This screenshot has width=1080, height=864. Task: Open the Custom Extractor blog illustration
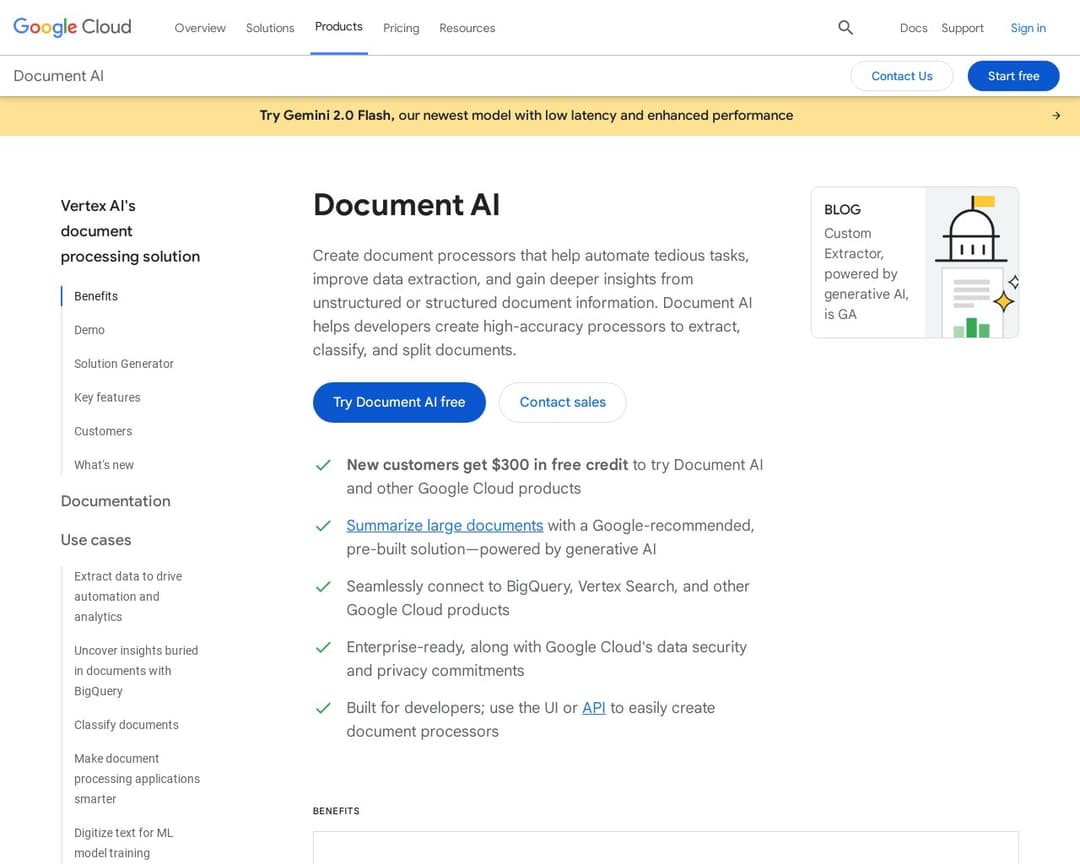tap(972, 263)
